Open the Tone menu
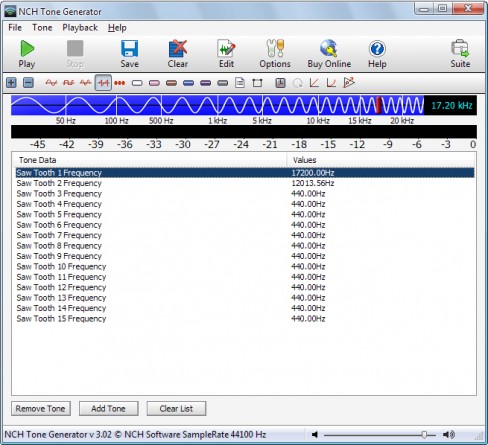Screen dimensions: 488x445 click(x=42, y=28)
